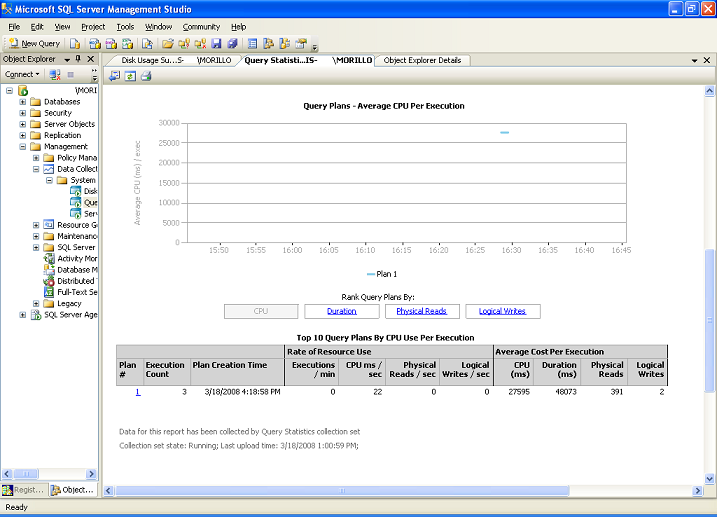Screen dimensions: 717x517
Task: Click the disabled CPU rank button
Action: (261, 311)
